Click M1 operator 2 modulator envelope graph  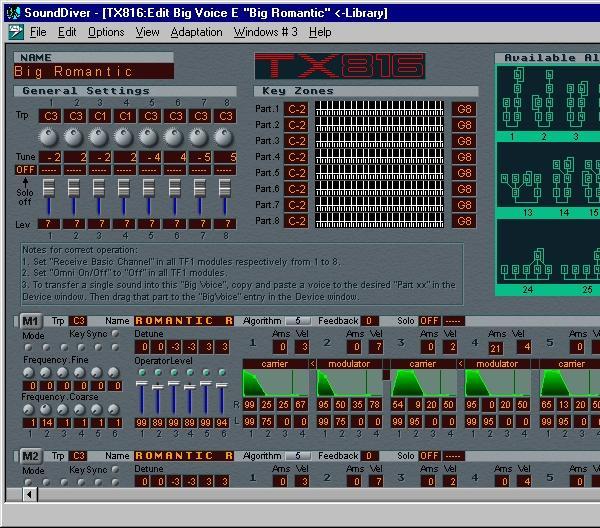349,383
